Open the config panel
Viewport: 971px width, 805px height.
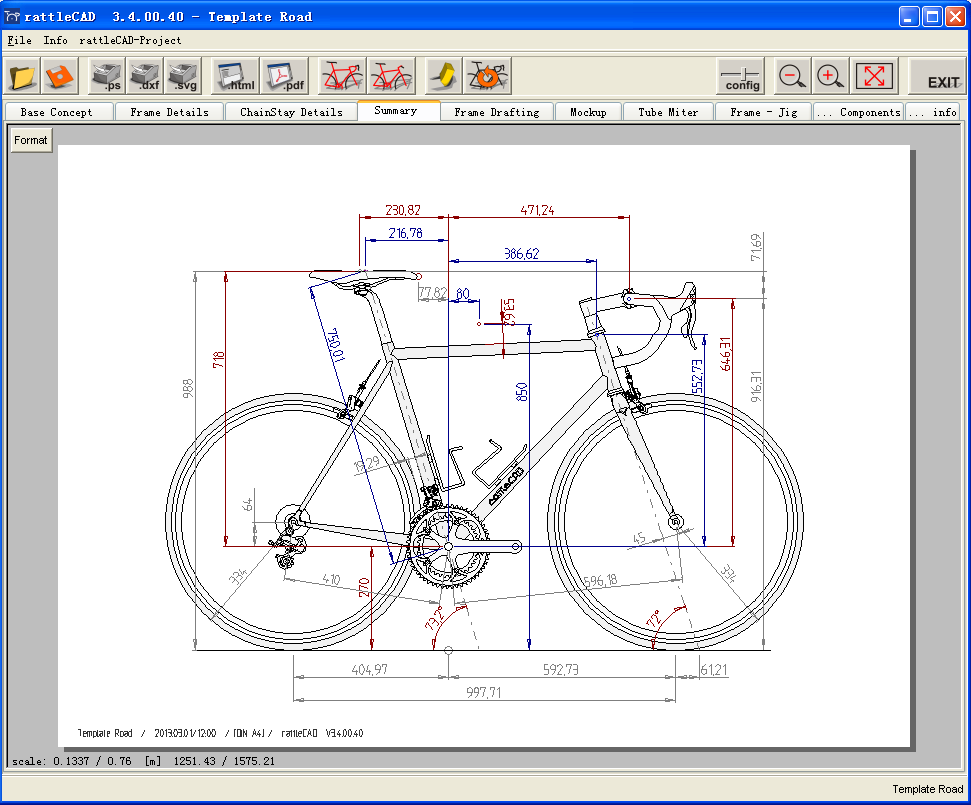click(x=741, y=76)
